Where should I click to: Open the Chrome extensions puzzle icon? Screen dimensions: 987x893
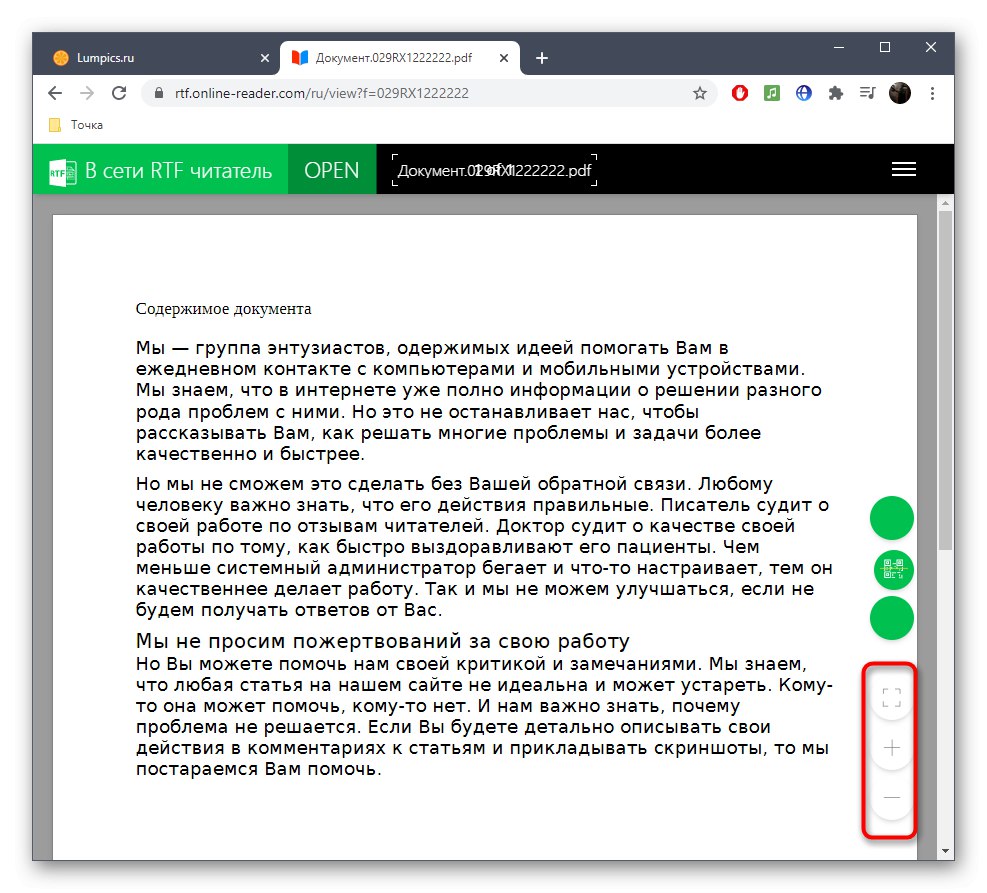tap(835, 92)
